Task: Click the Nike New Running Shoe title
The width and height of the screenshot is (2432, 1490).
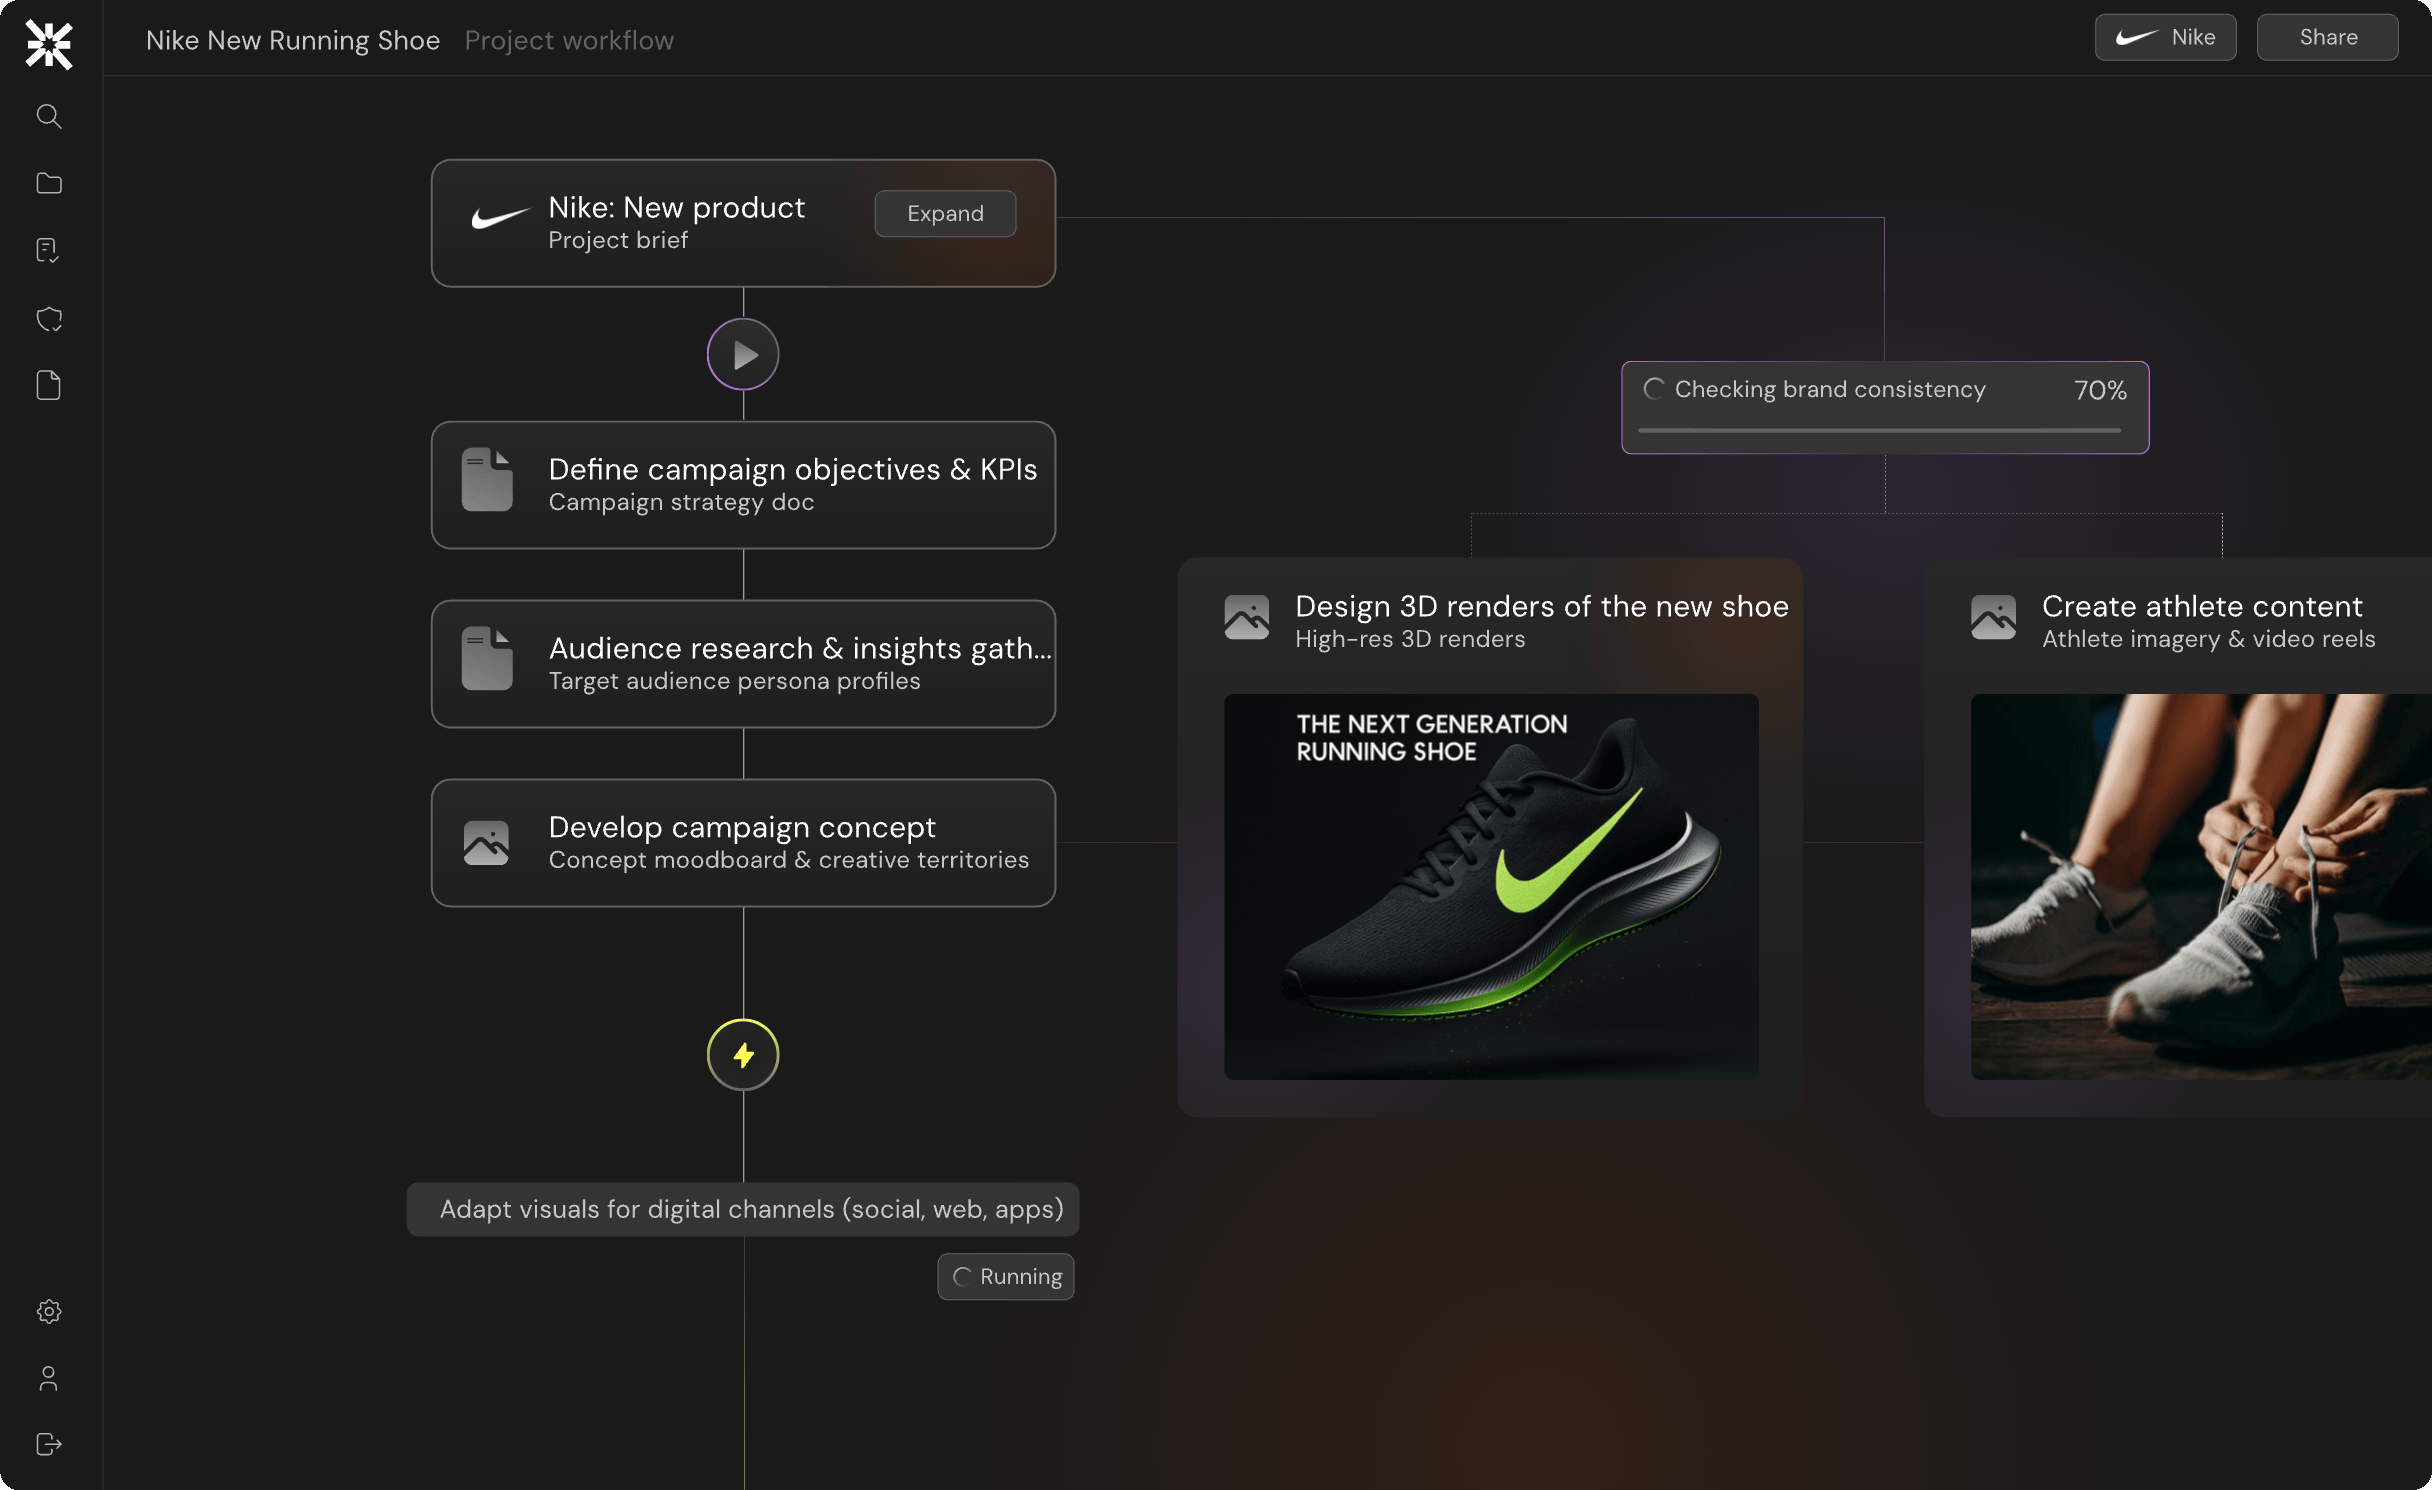Action: [x=292, y=40]
